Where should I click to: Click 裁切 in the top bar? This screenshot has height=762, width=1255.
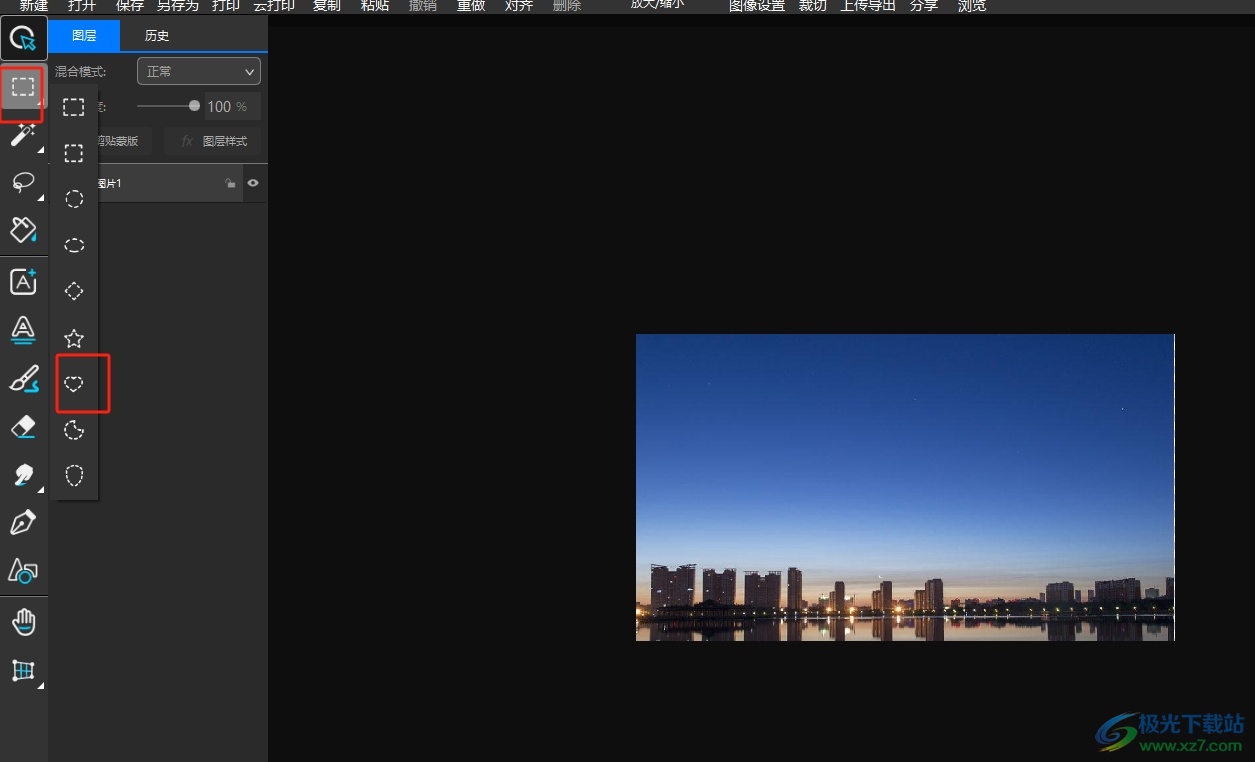[x=813, y=6]
